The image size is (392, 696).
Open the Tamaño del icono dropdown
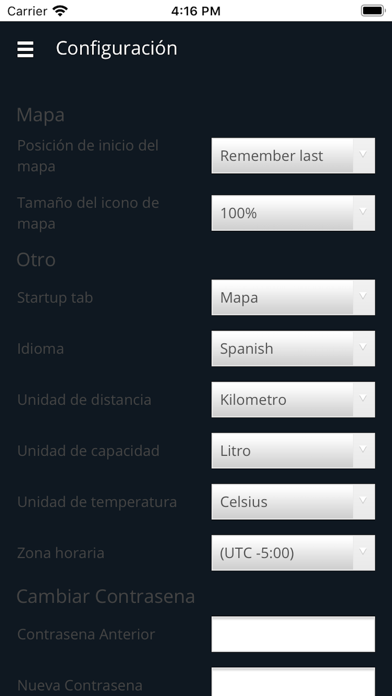[293, 213]
